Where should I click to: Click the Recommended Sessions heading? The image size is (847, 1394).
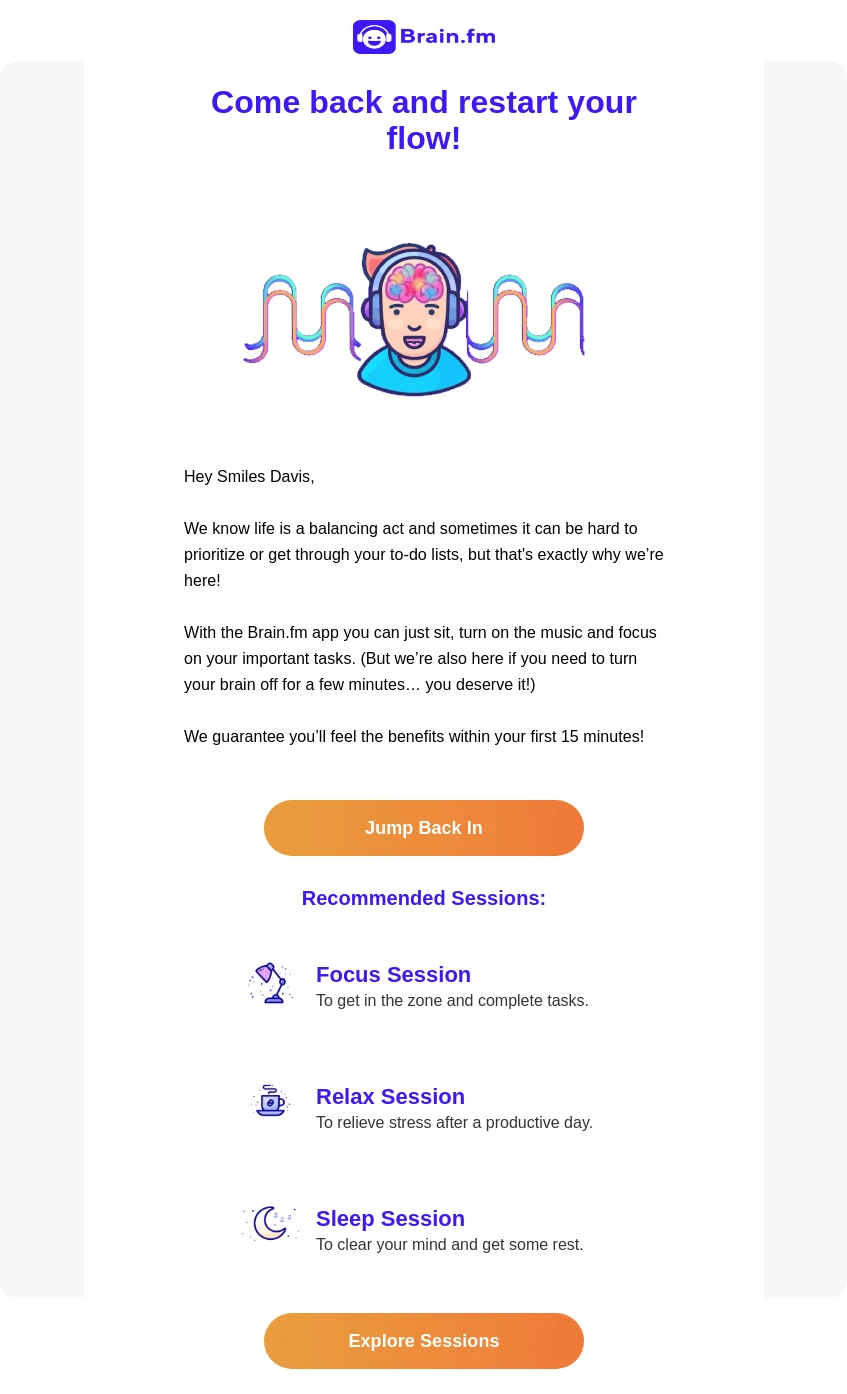[423, 898]
